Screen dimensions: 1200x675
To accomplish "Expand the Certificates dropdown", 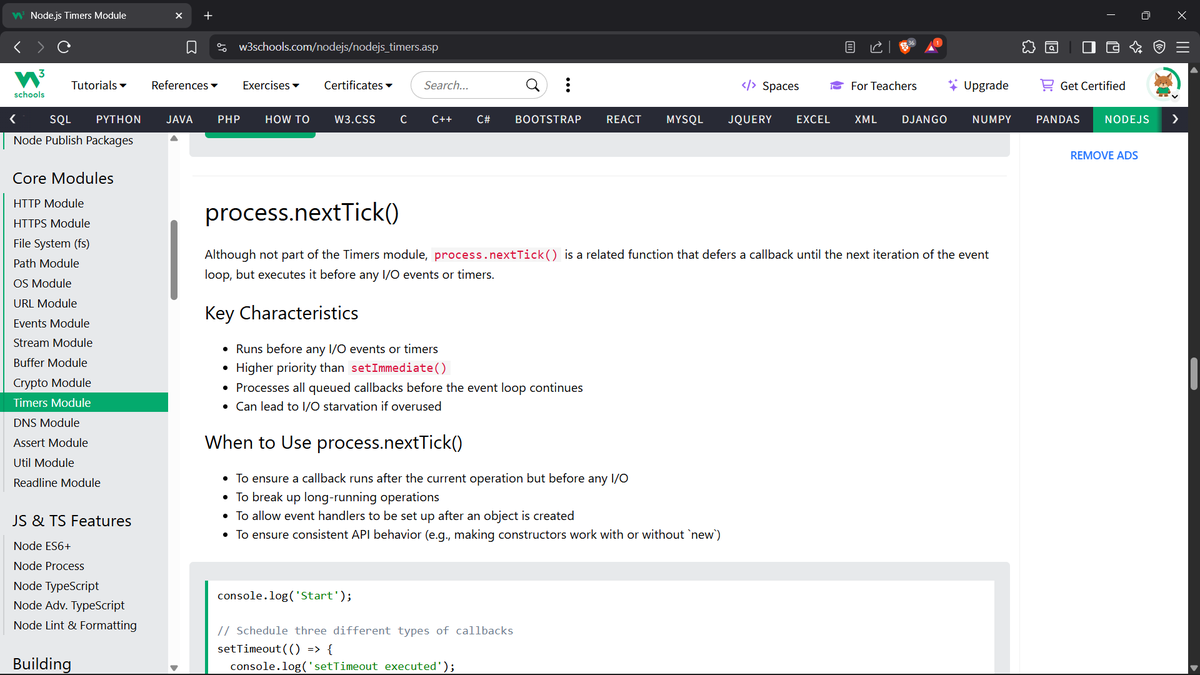I will [358, 85].
